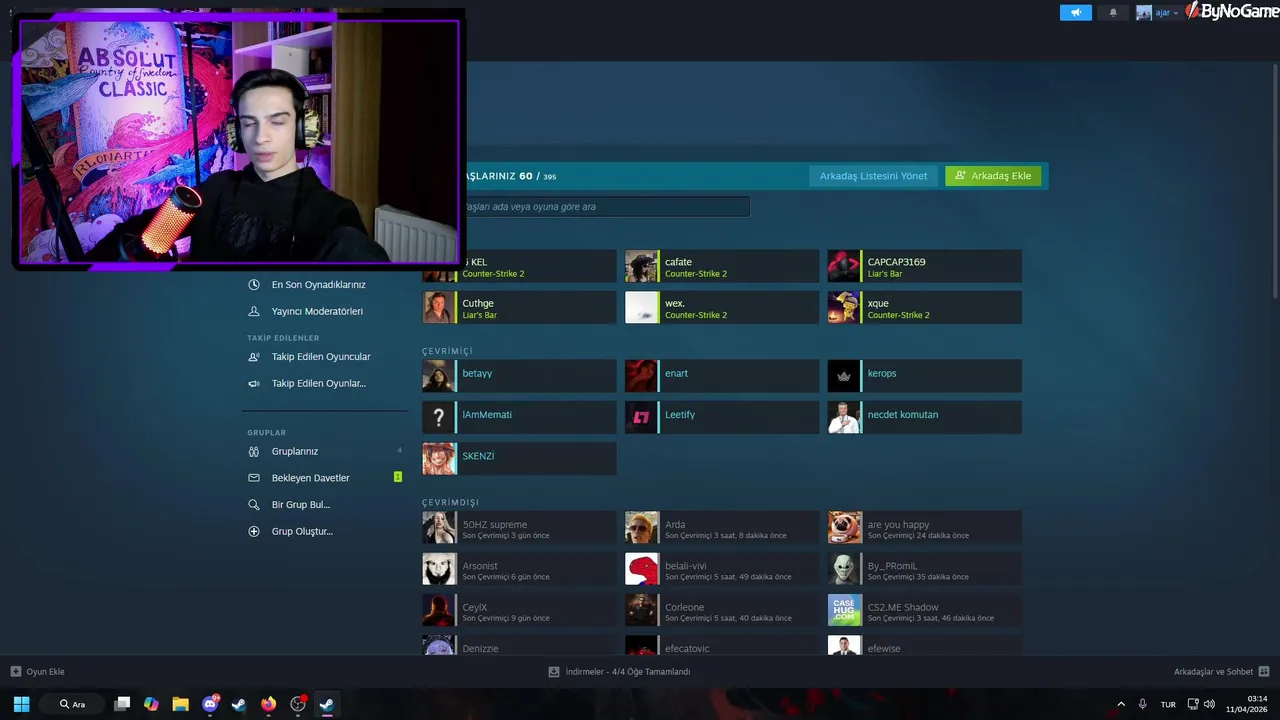This screenshot has height=720, width=1280.
Task: Open File Explorer from taskbar
Action: click(x=180, y=704)
